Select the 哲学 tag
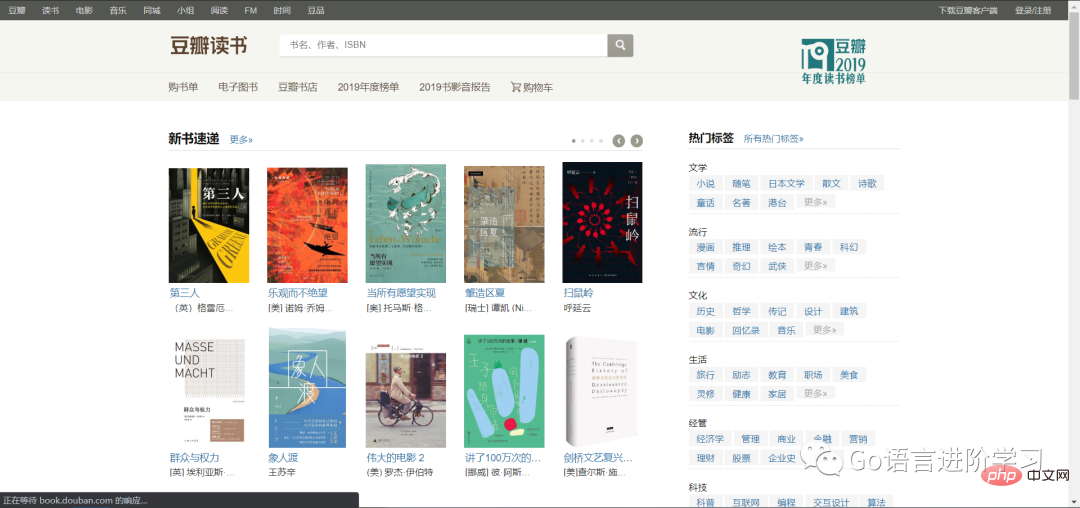1080x508 pixels. pos(742,311)
